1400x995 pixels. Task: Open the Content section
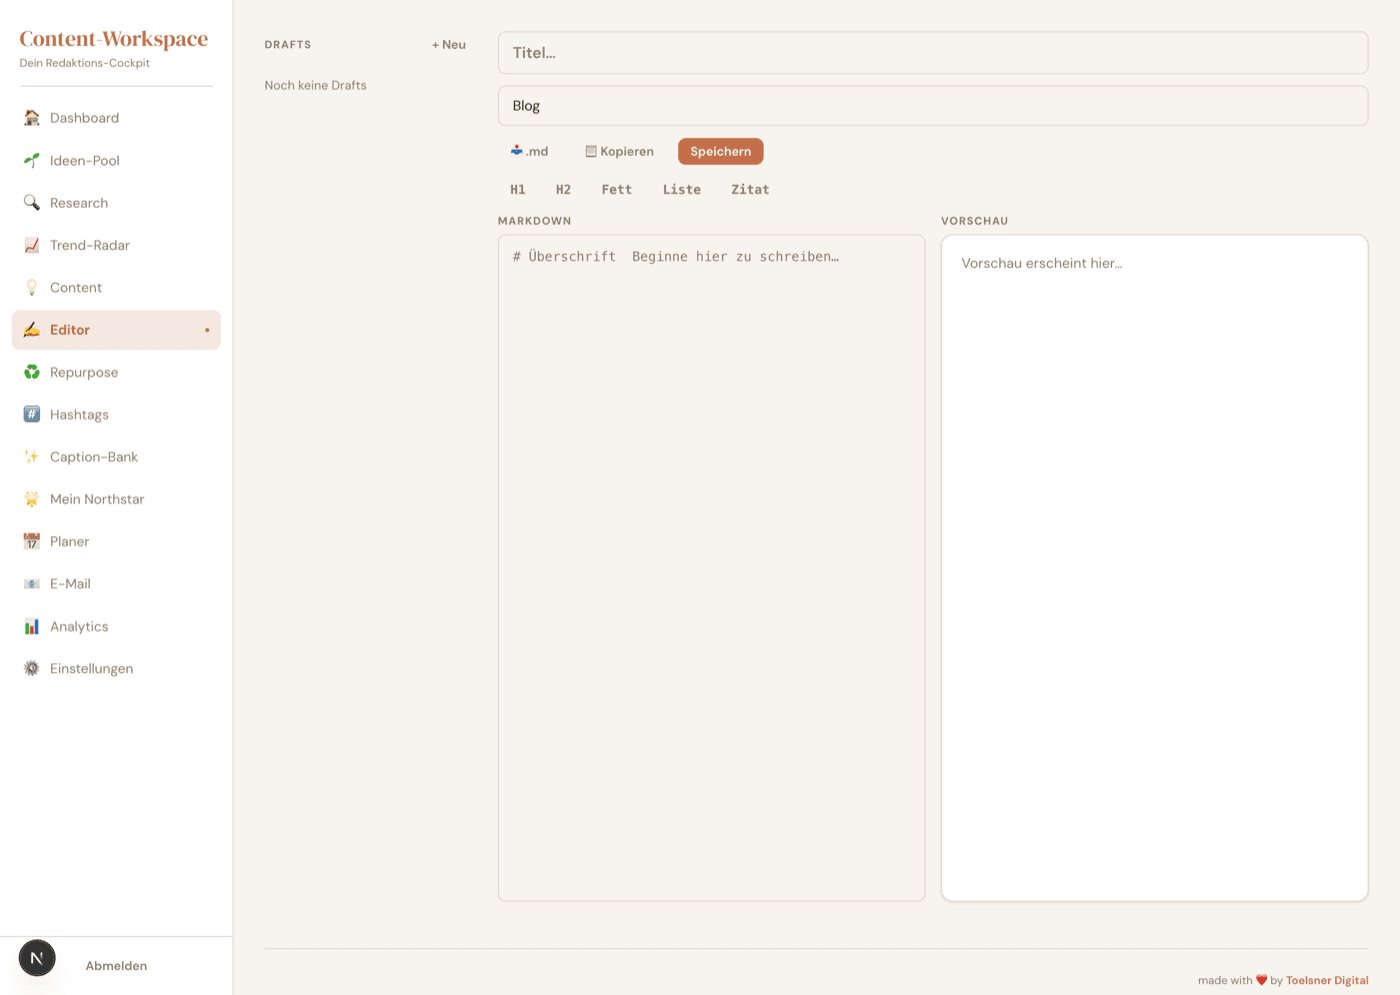coord(116,287)
